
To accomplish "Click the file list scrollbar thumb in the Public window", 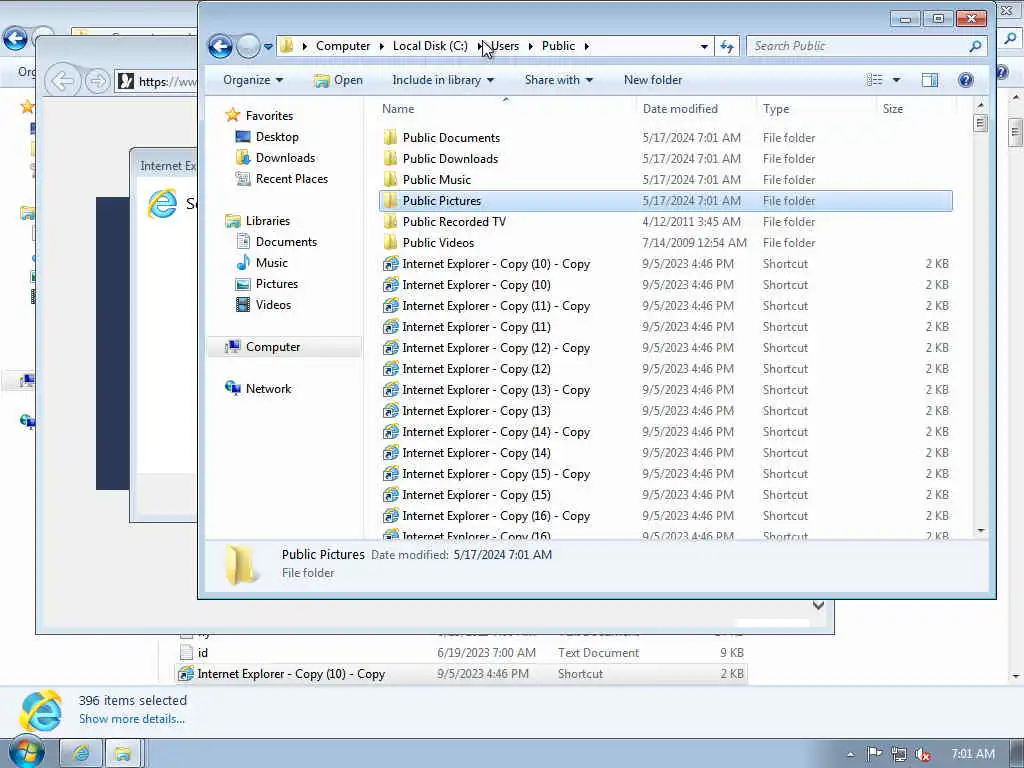I will pos(980,123).
